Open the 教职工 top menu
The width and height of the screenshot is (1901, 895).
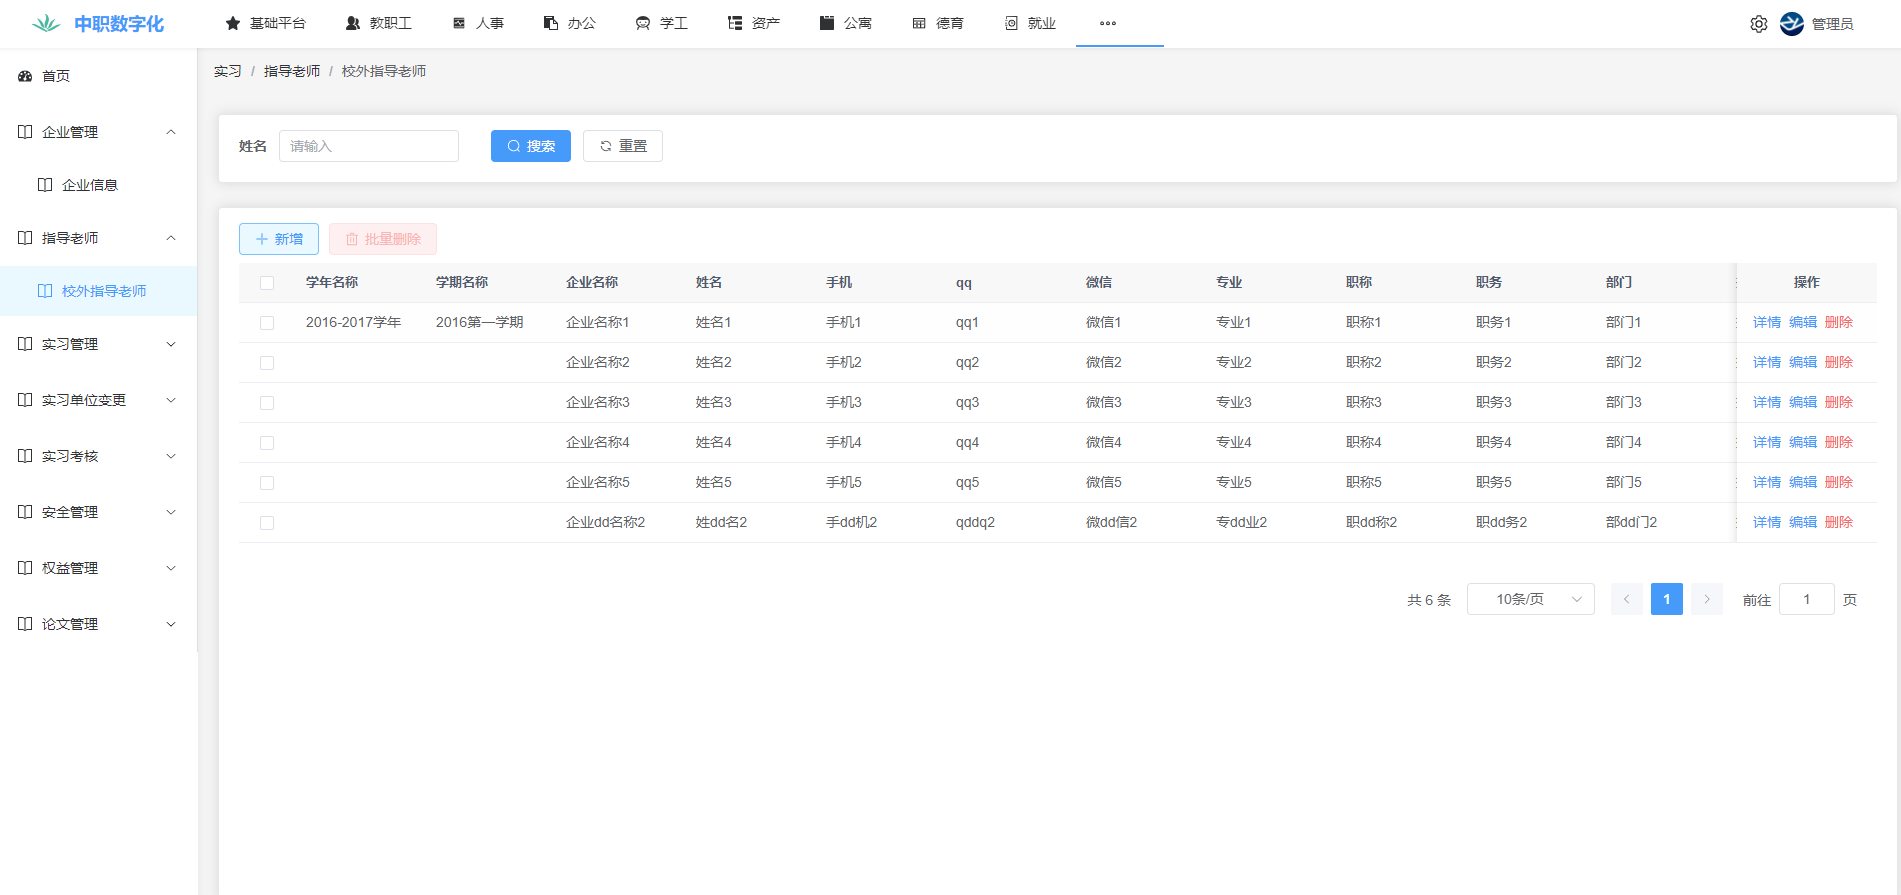379,23
